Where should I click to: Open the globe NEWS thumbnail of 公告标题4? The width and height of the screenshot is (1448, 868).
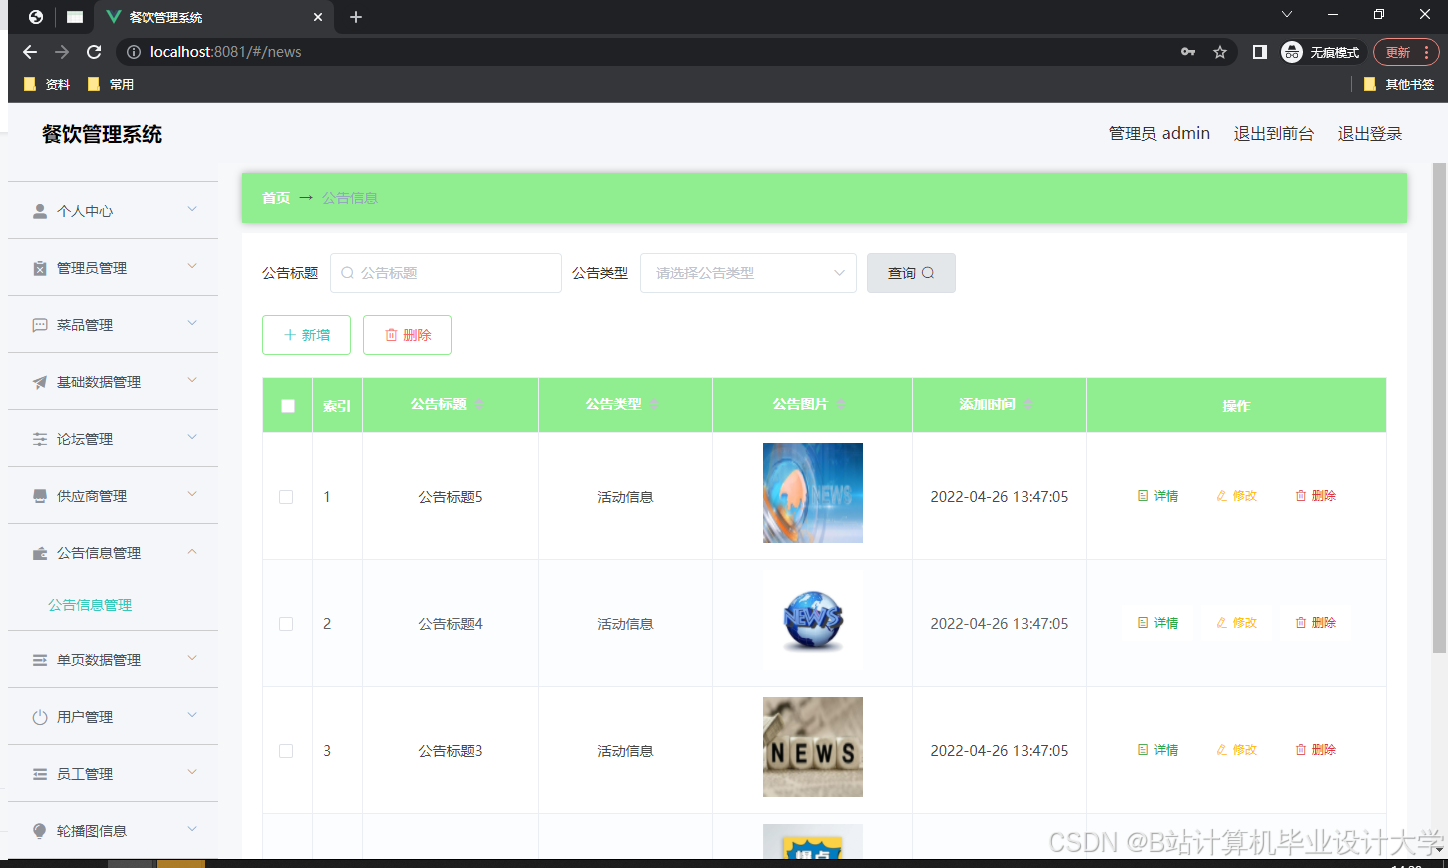[813, 620]
